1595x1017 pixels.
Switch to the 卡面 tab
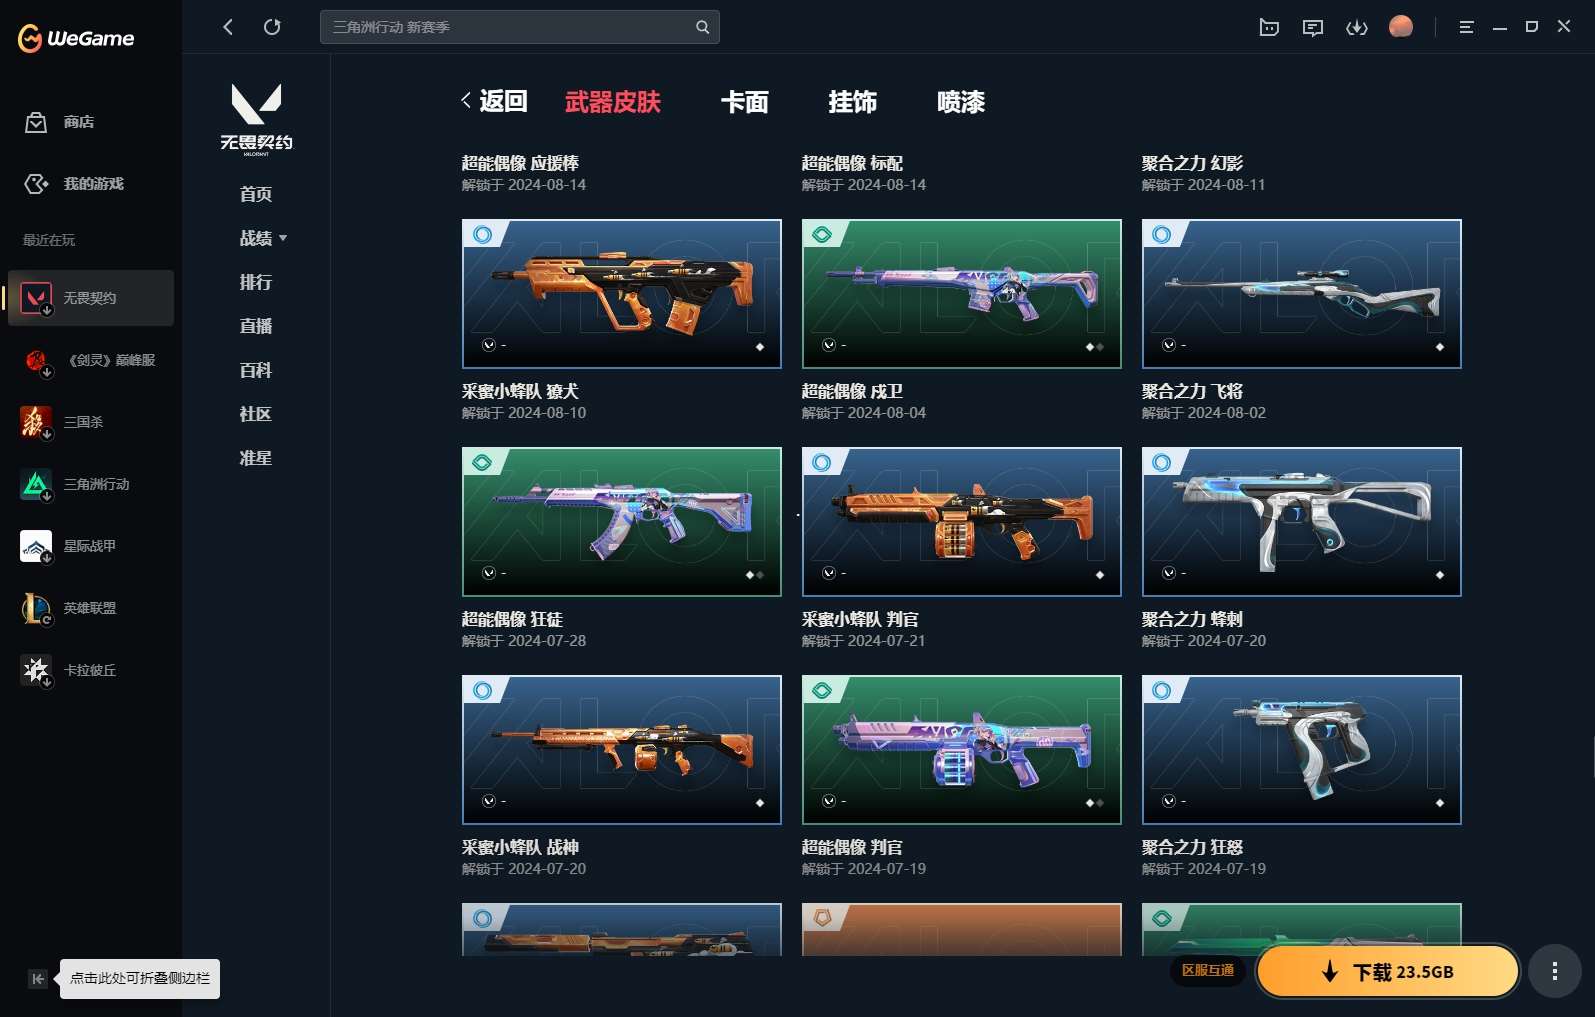point(745,102)
